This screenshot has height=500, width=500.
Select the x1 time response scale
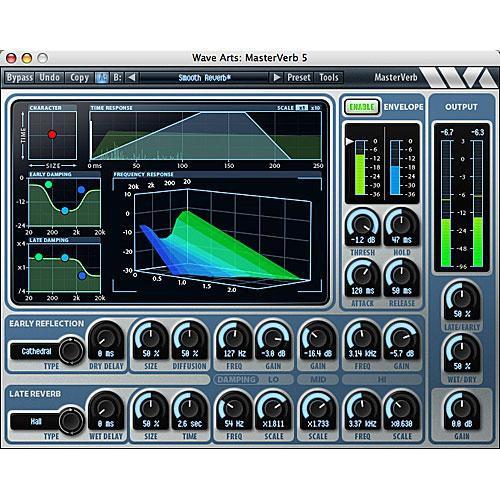coord(302,108)
